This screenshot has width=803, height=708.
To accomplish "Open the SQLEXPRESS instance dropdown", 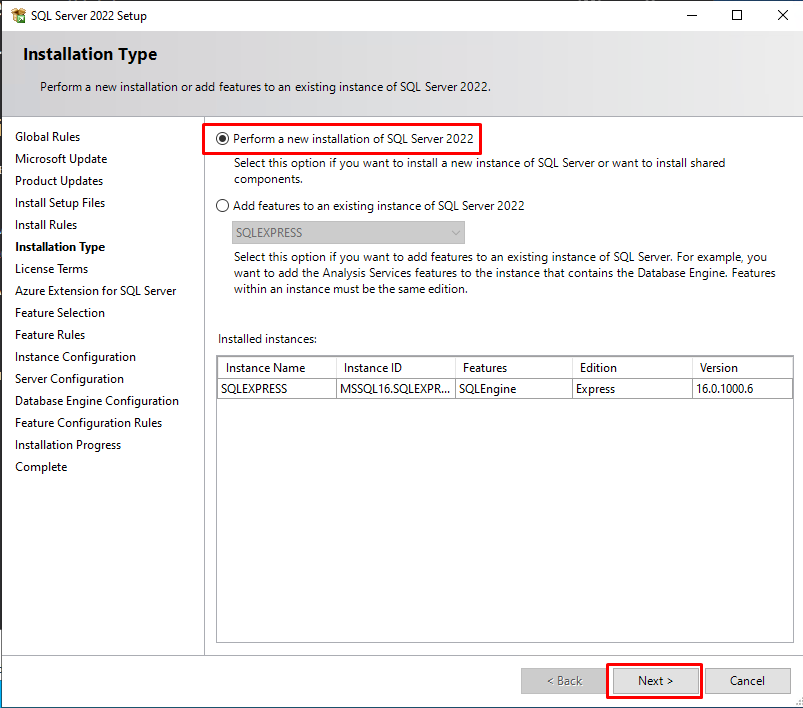I will click(x=341, y=232).
